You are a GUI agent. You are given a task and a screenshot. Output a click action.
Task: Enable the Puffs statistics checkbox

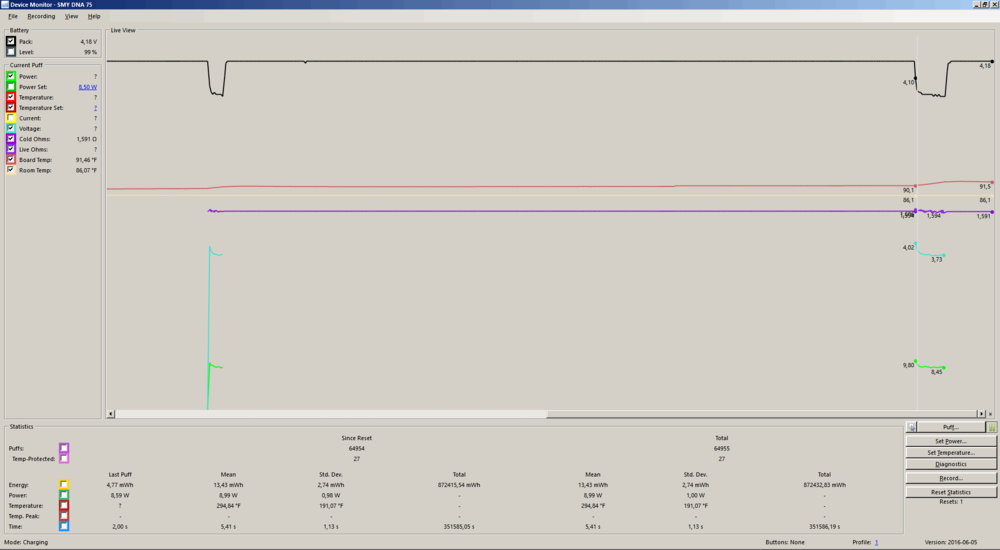click(x=64, y=449)
